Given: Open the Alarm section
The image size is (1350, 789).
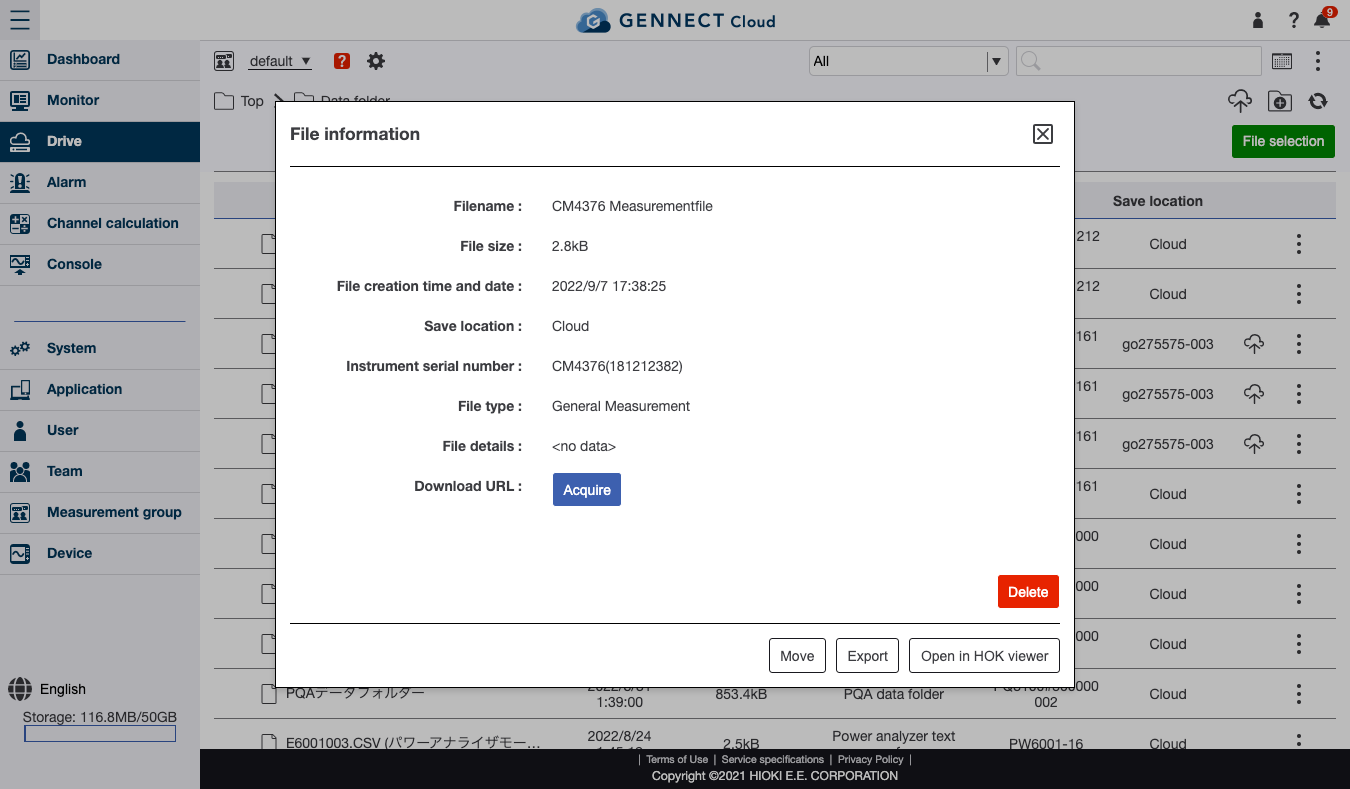Looking at the screenshot, I should (100, 183).
